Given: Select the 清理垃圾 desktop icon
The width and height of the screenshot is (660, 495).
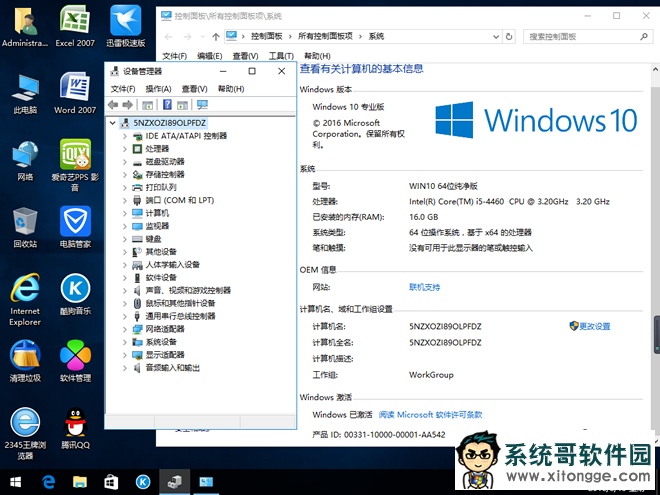Looking at the screenshot, I should pyautogui.click(x=25, y=361).
